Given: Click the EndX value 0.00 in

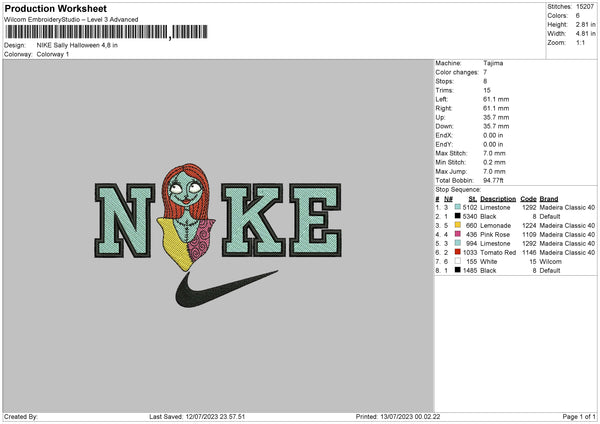Looking at the screenshot, I should [493, 135].
